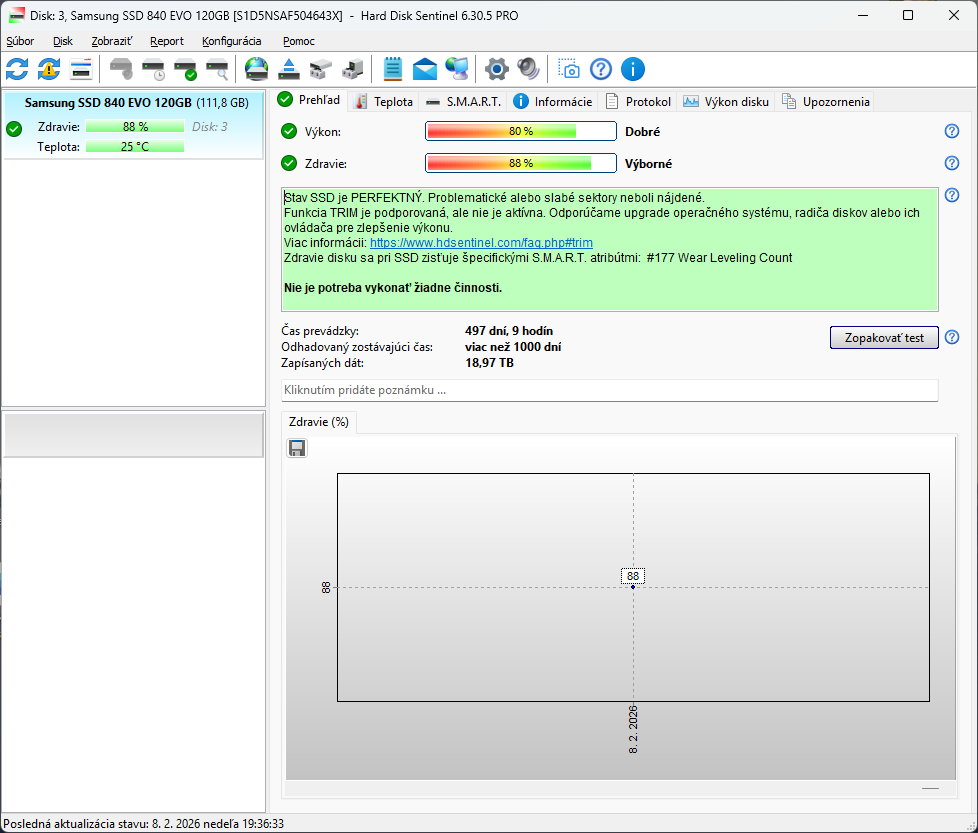Screen dimensions: 978x833
Task: Click the note field to add a comment
Action: (x=609, y=390)
